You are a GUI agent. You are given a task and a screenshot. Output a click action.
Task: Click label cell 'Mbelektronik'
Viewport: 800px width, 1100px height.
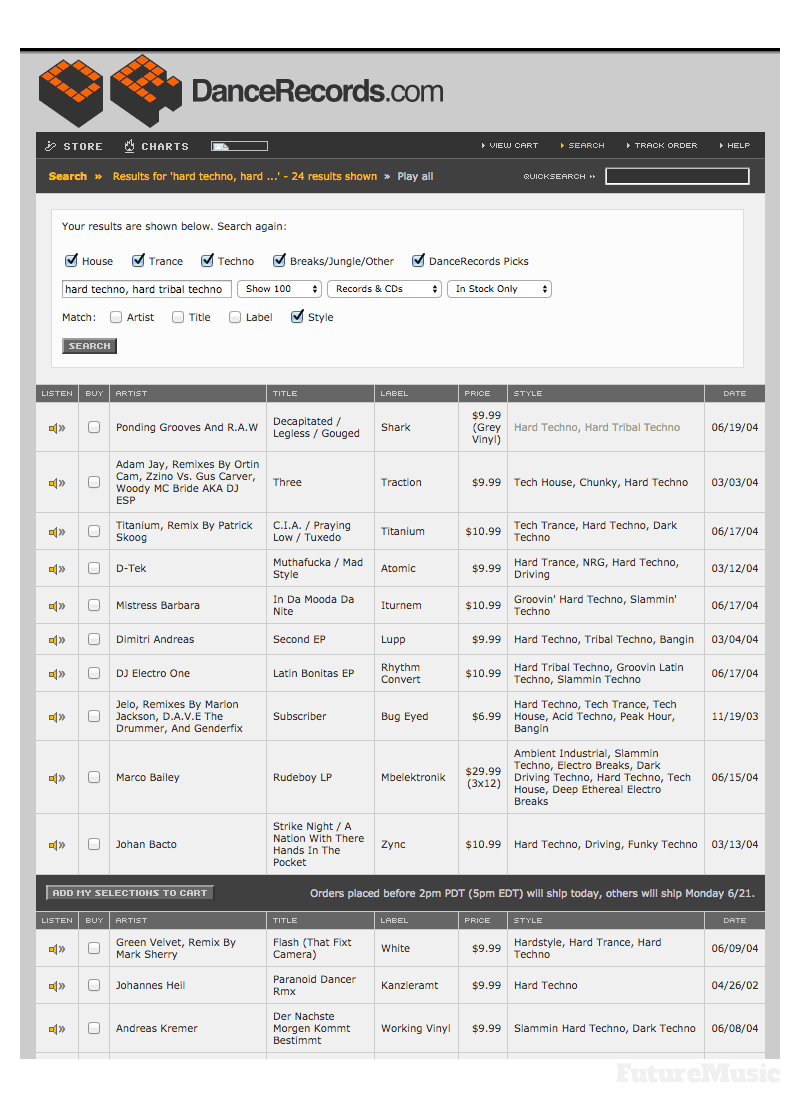(x=413, y=777)
